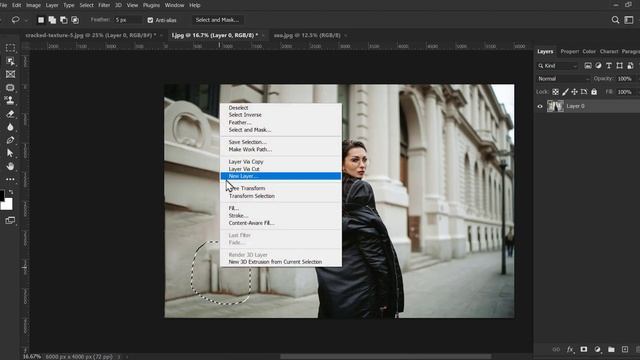Hide Layer 0 with the eye icon
Image resolution: width=640 pixels, height=360 pixels.
tap(540, 106)
